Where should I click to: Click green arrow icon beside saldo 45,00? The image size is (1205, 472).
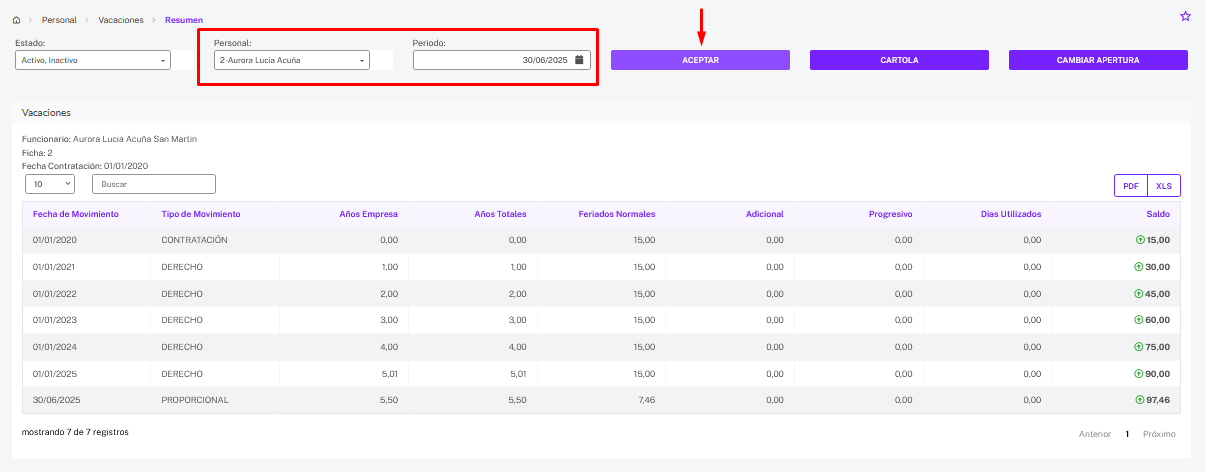tap(1139, 294)
